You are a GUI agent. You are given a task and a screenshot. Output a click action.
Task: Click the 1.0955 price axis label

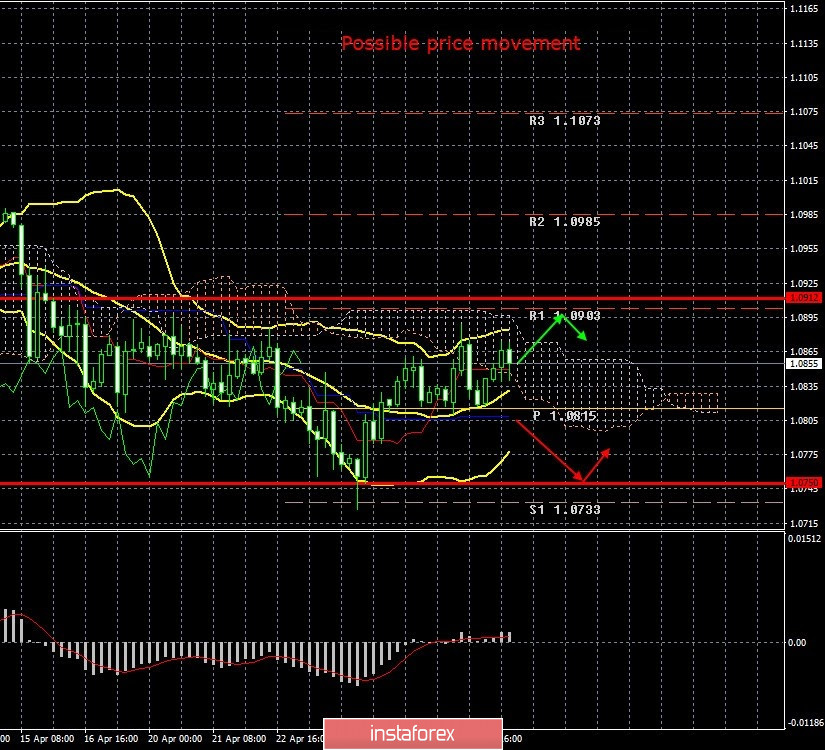[x=804, y=249]
